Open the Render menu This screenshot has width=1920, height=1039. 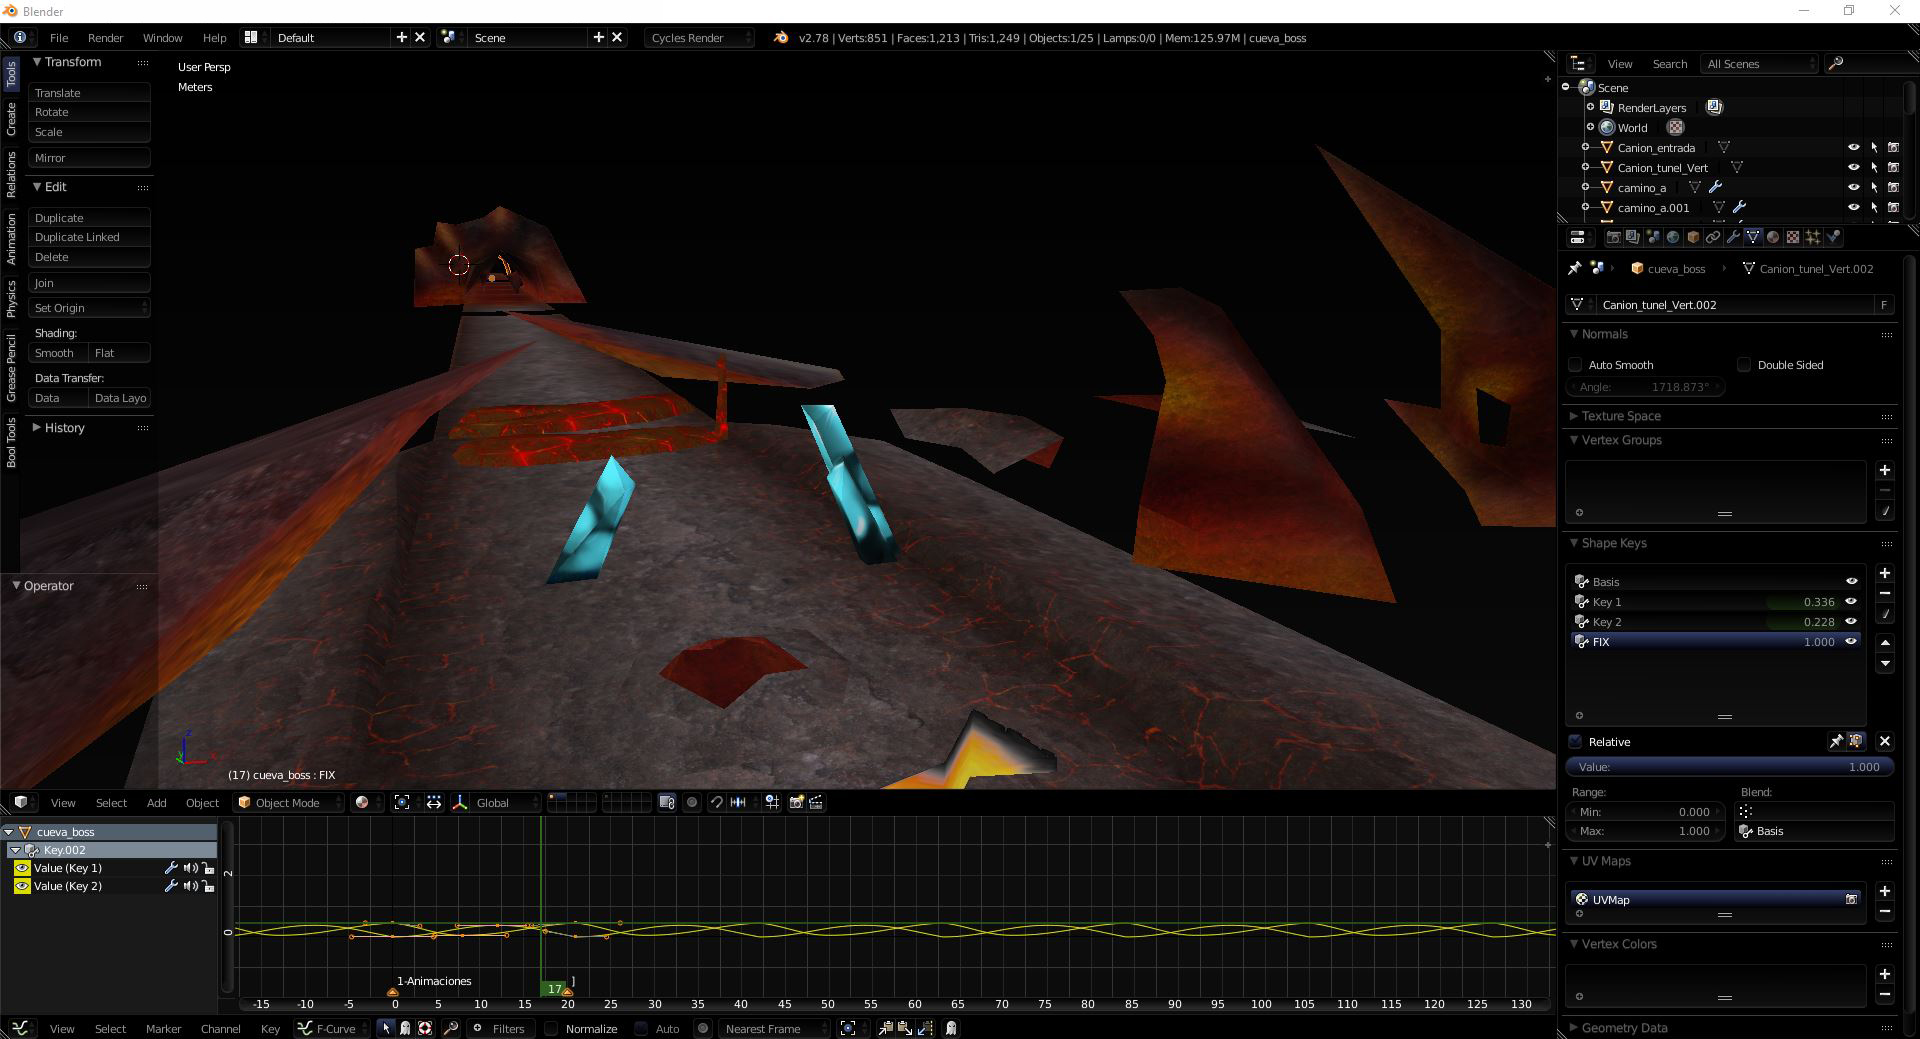pos(105,38)
